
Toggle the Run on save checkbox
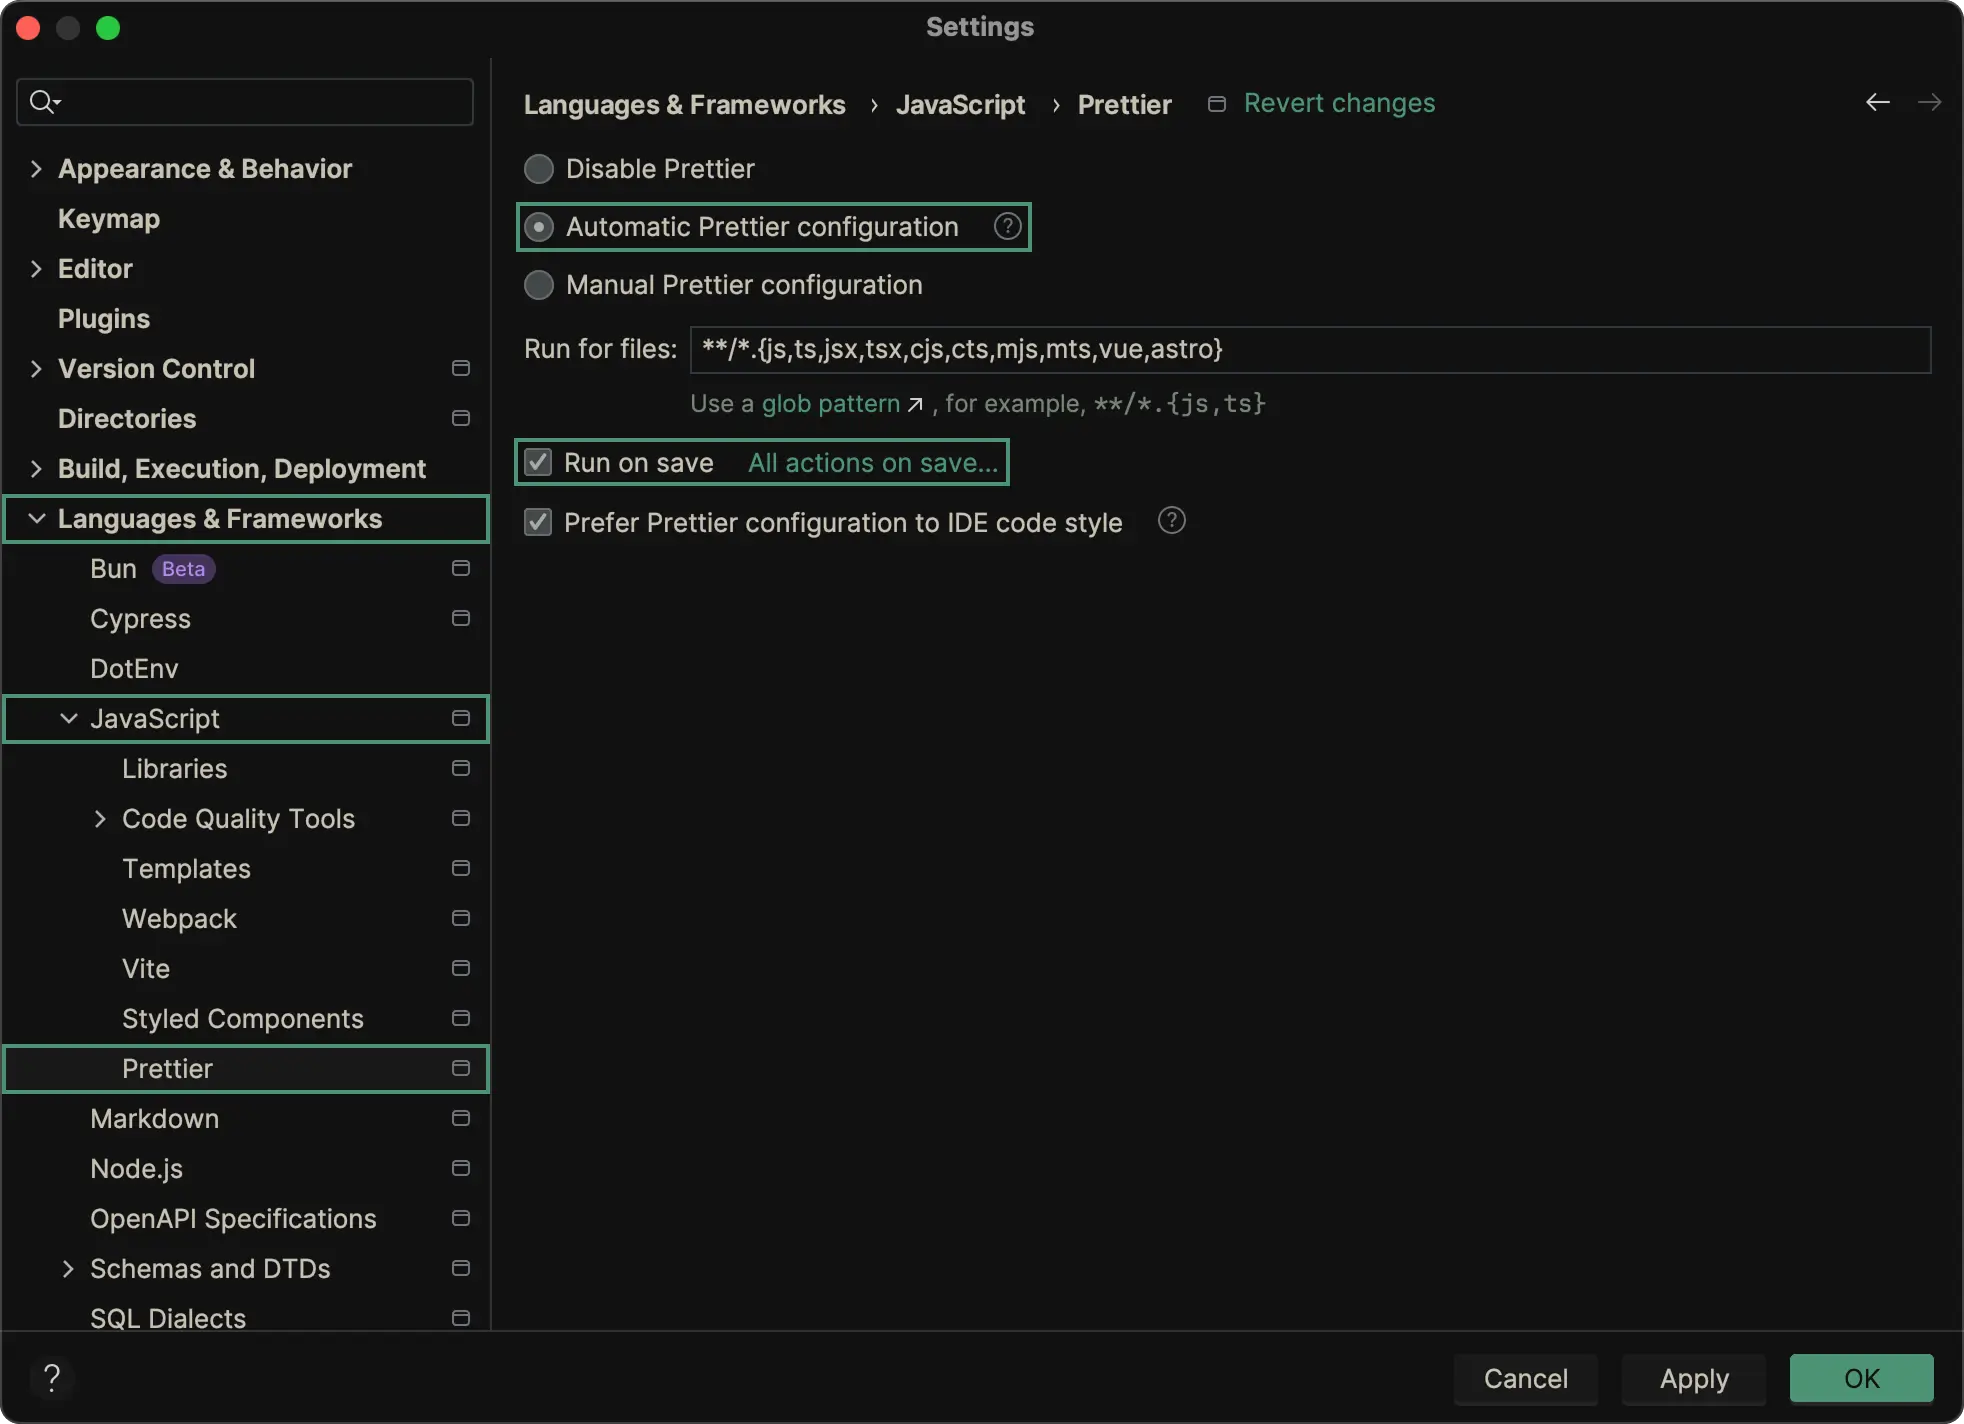pyautogui.click(x=538, y=462)
